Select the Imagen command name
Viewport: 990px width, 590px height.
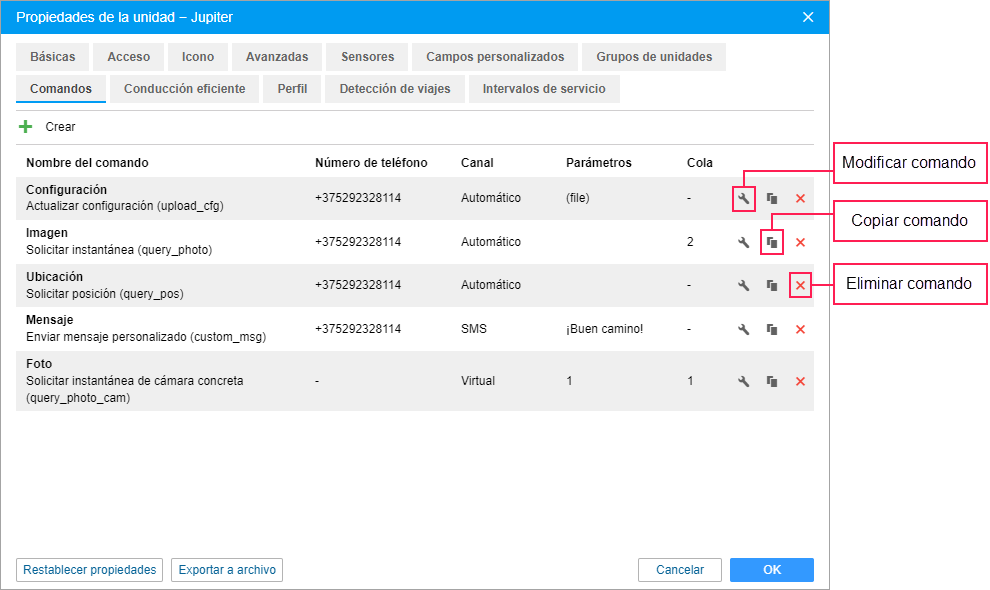click(x=47, y=232)
